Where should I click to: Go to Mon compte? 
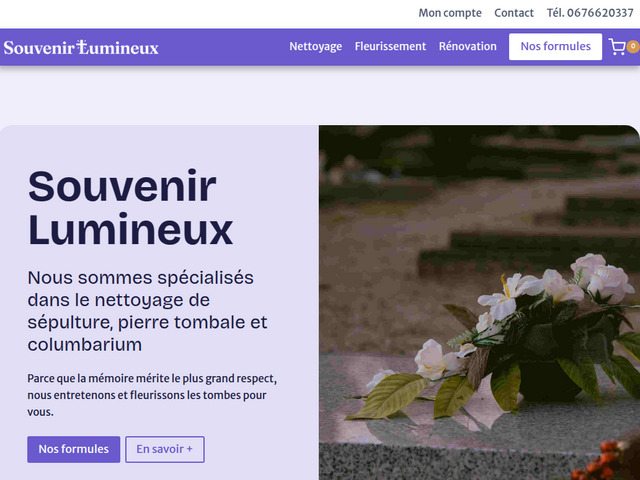click(x=450, y=13)
